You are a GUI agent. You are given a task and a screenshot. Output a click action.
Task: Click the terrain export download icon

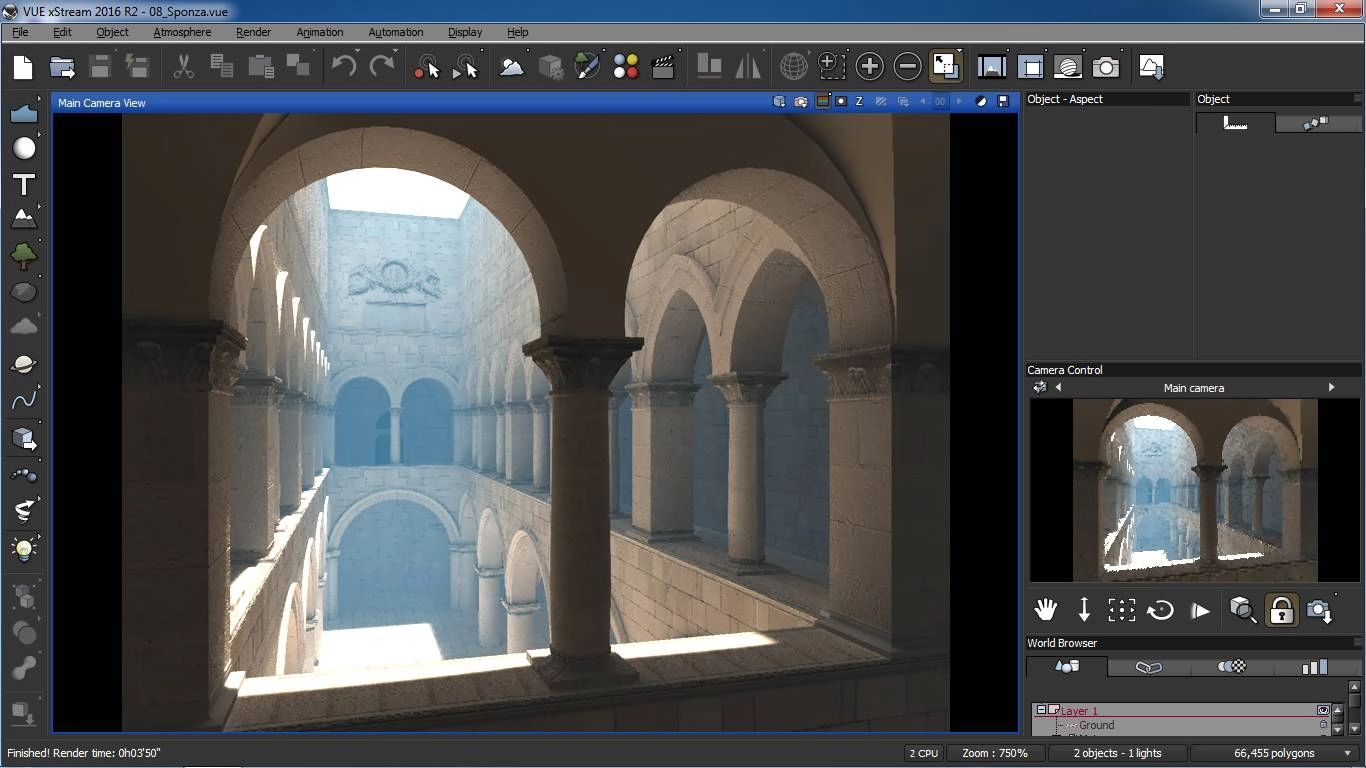tap(1151, 67)
